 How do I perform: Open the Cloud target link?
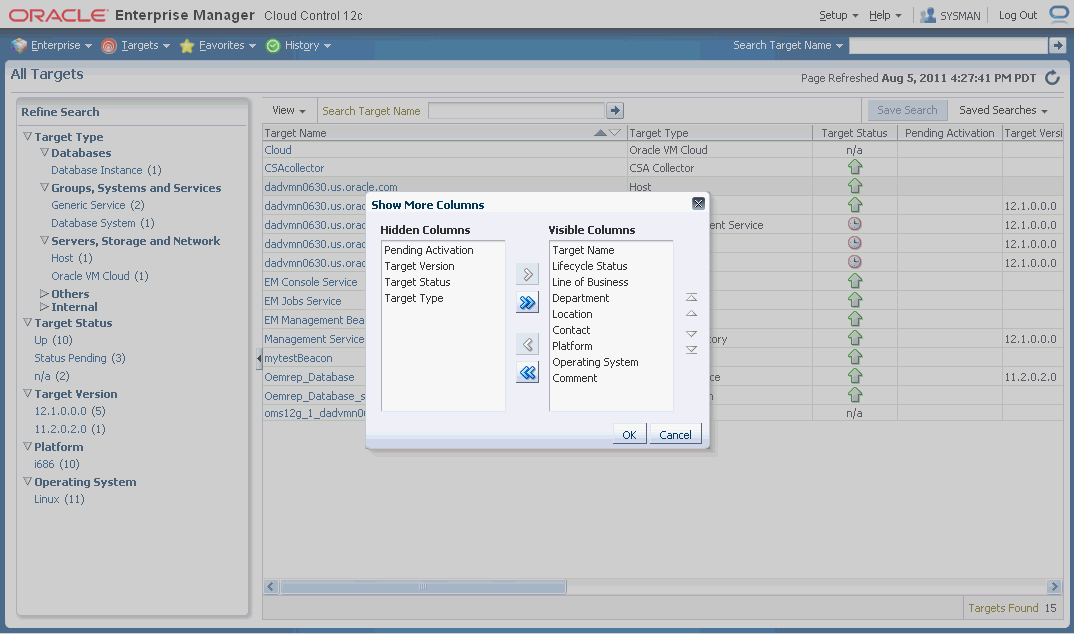[x=278, y=150]
